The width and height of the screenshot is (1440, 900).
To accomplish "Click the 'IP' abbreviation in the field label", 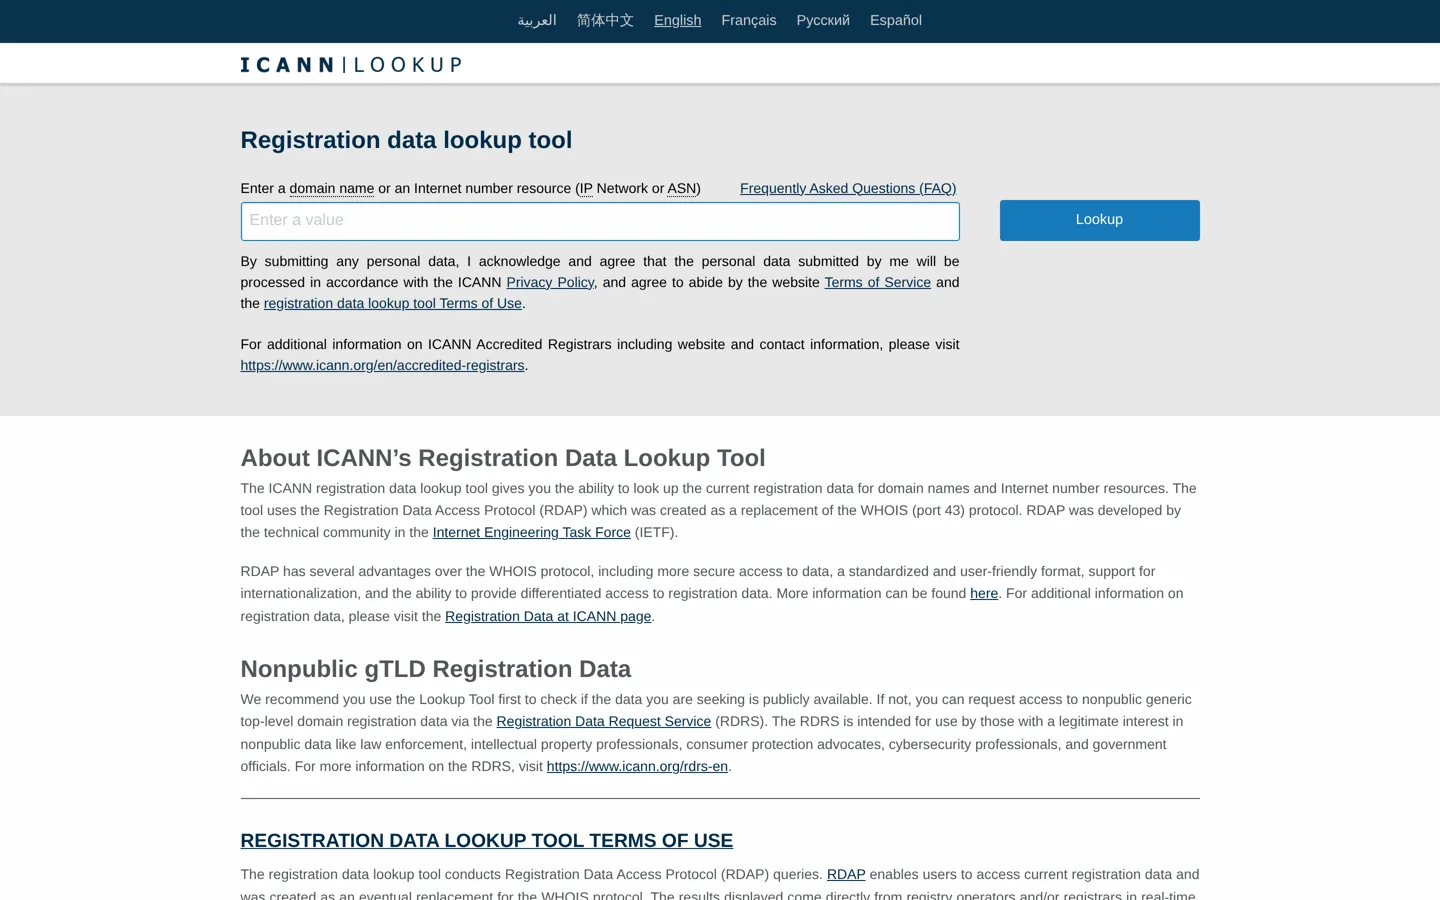I will pyautogui.click(x=586, y=188).
